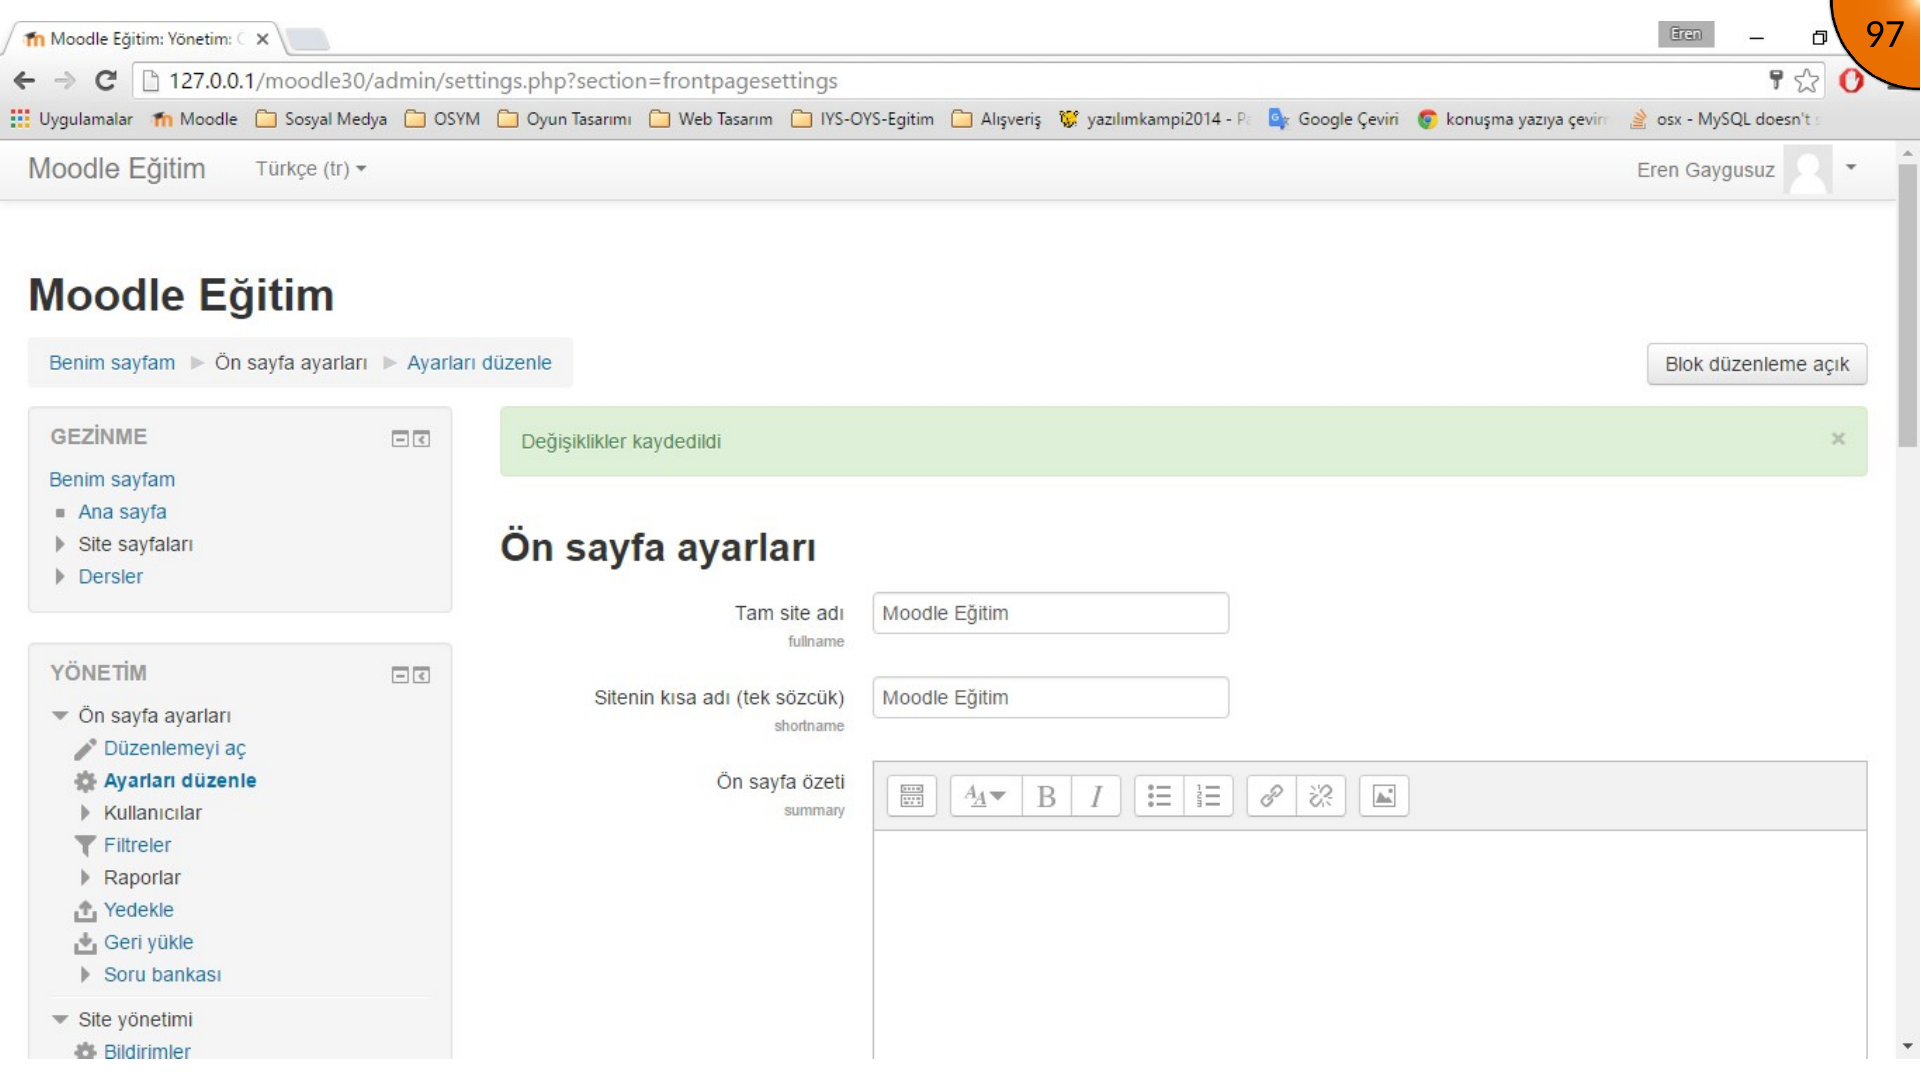
Task: Open the Sosyal Medya bookmark folder
Action: pyautogui.click(x=322, y=119)
